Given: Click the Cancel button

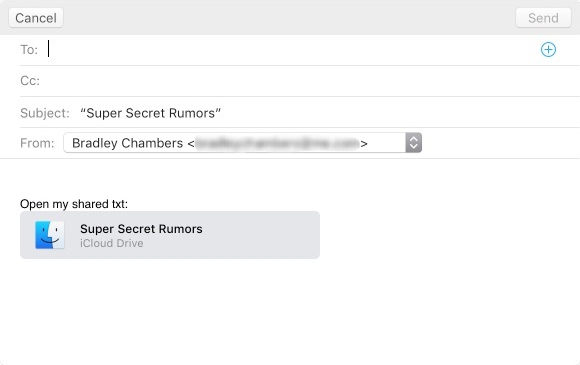Looking at the screenshot, I should click(36, 18).
